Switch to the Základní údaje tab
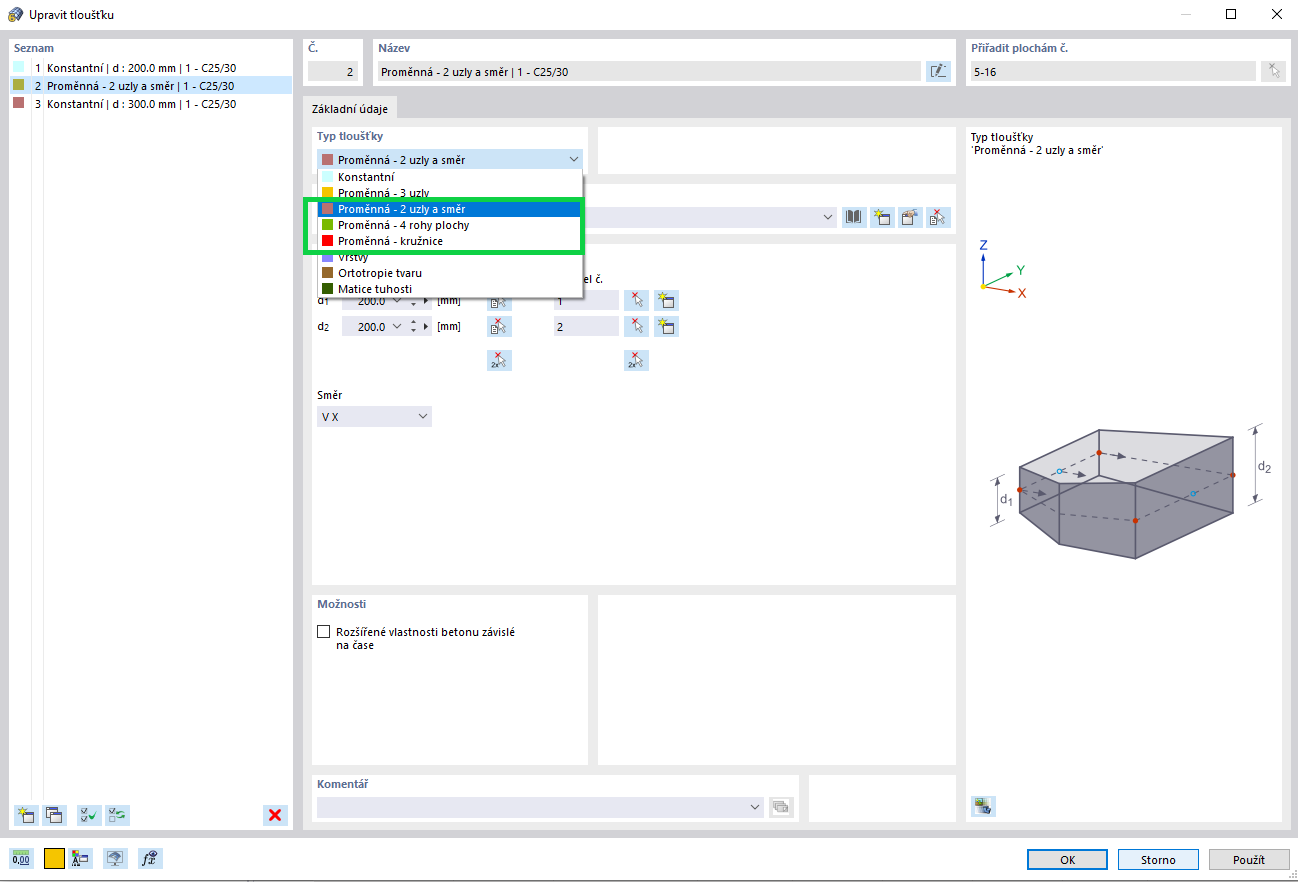 [350, 109]
